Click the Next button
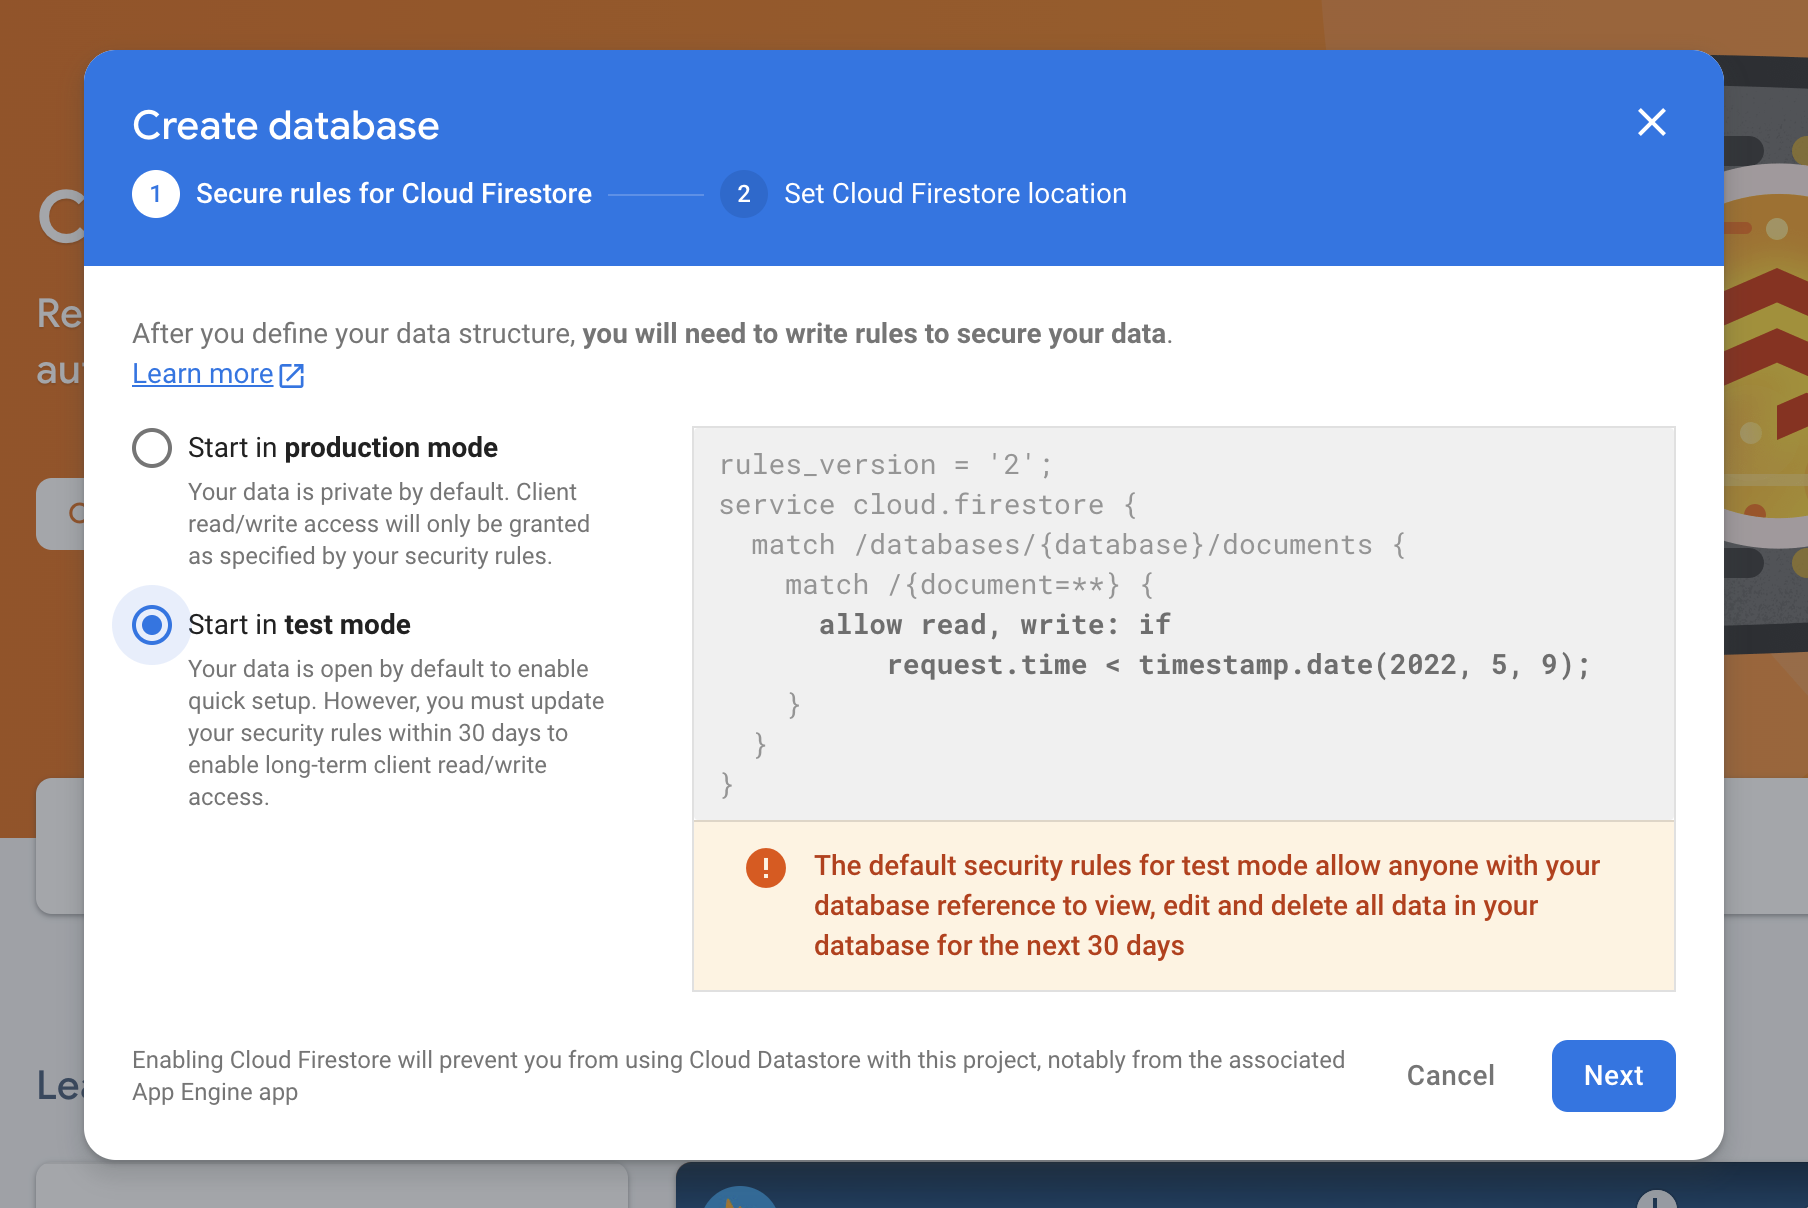This screenshot has height=1208, width=1808. [x=1613, y=1075]
